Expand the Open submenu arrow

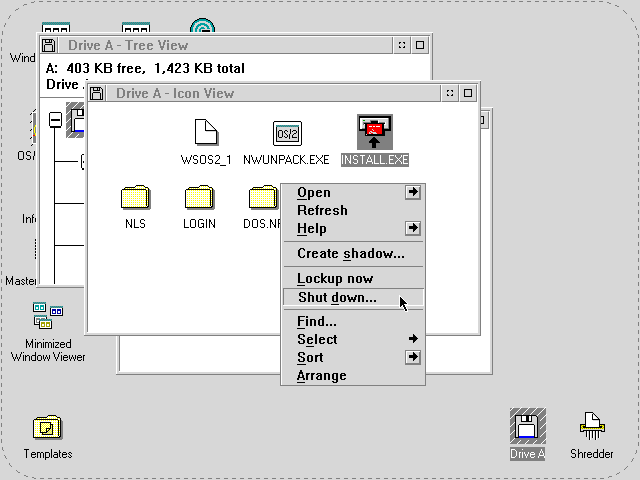413,192
